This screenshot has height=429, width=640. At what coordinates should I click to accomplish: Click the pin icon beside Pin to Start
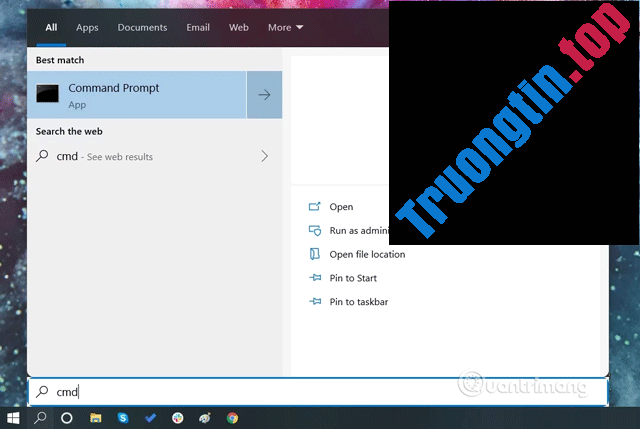coord(315,278)
